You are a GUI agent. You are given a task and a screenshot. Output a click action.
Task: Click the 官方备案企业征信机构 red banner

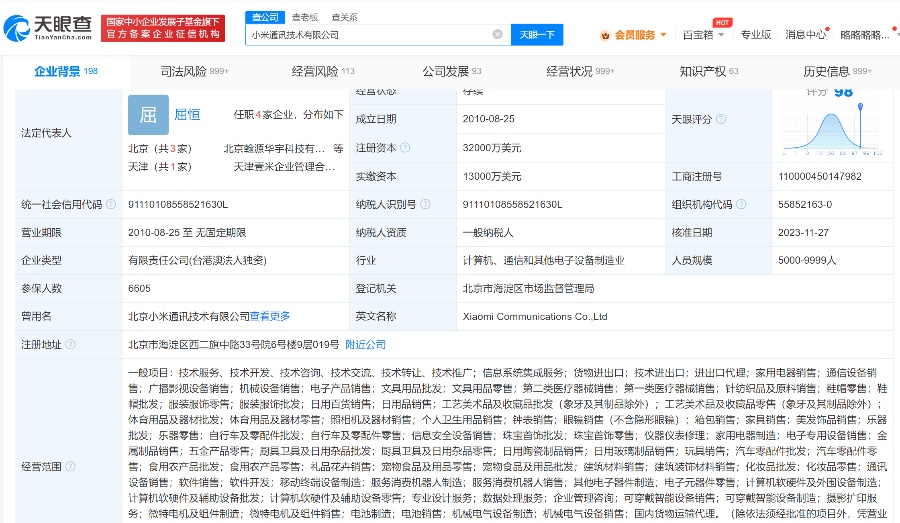coord(163,28)
